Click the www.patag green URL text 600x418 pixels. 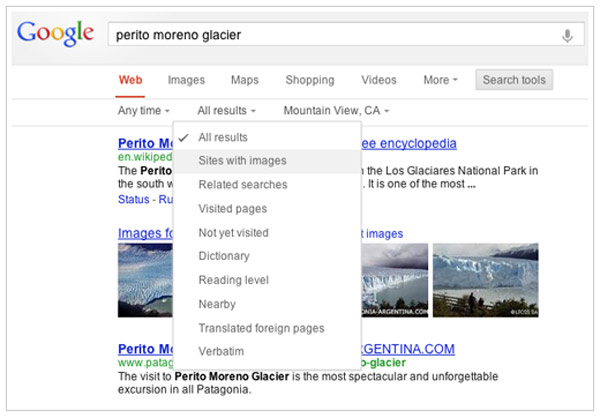click(145, 362)
